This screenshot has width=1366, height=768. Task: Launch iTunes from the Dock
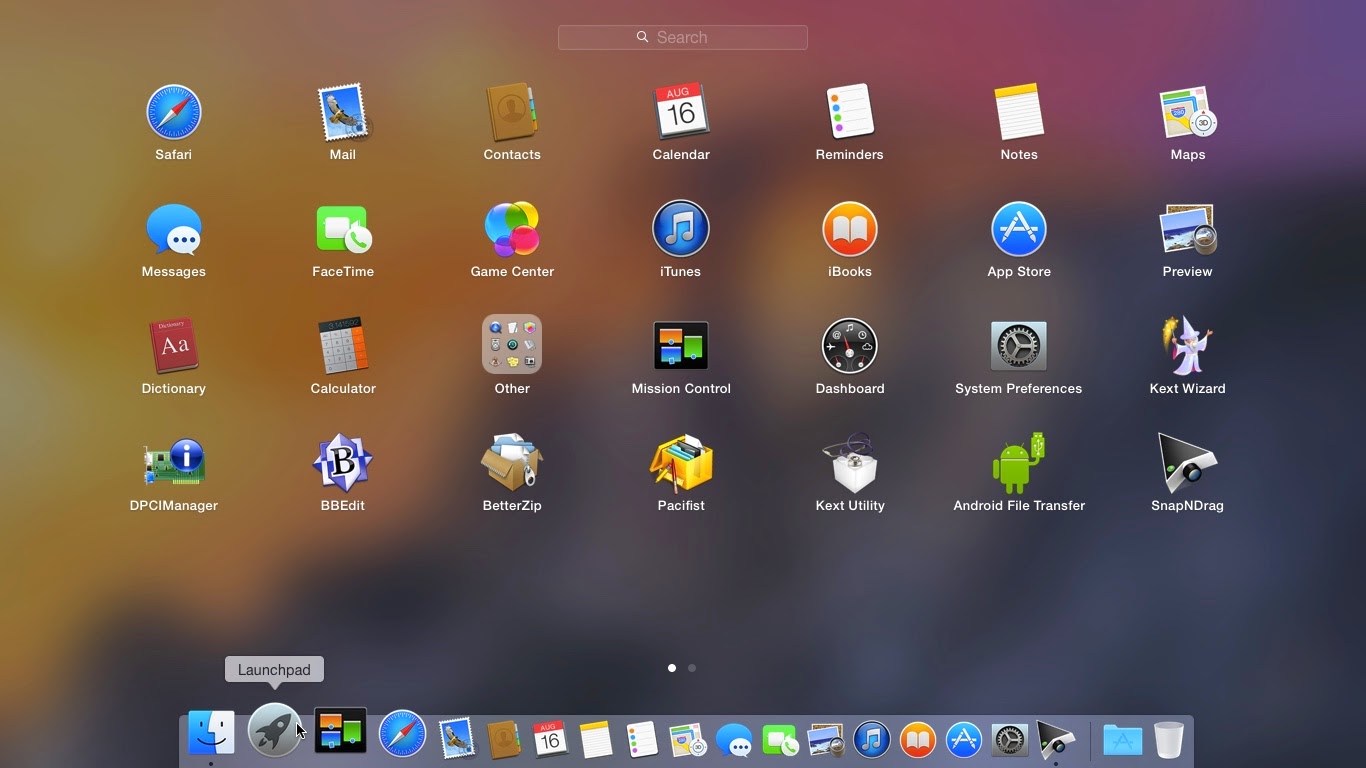coord(872,739)
